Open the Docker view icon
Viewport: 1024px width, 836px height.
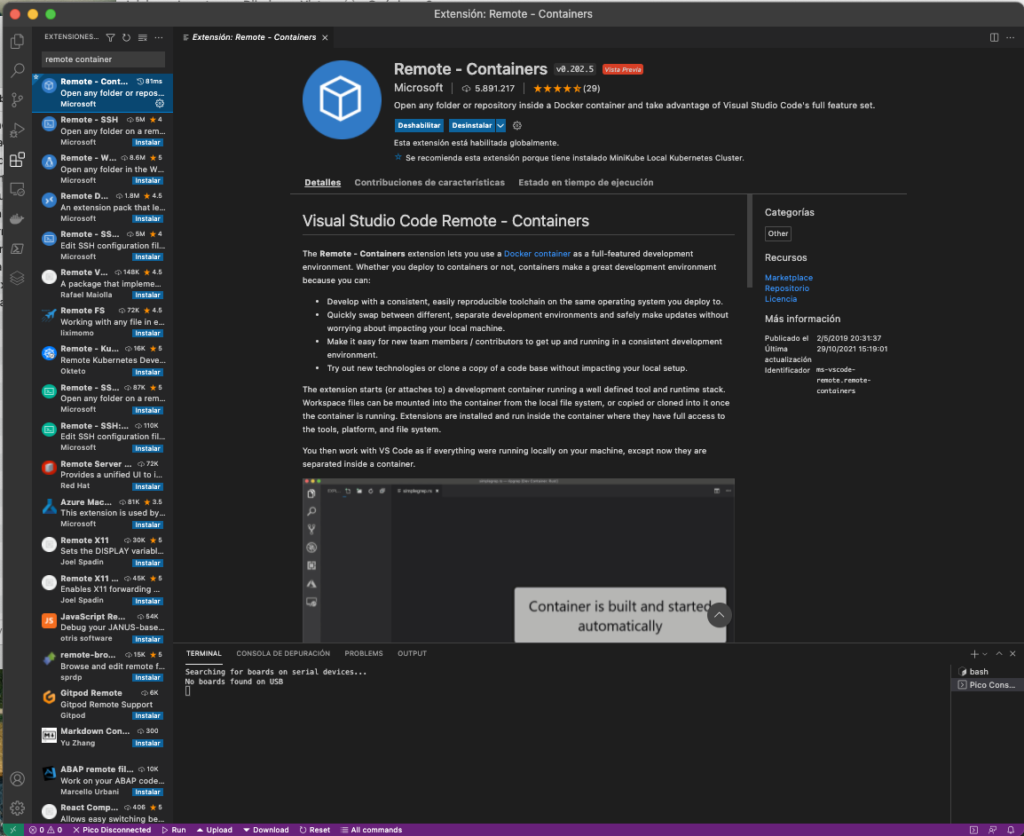[x=16, y=220]
